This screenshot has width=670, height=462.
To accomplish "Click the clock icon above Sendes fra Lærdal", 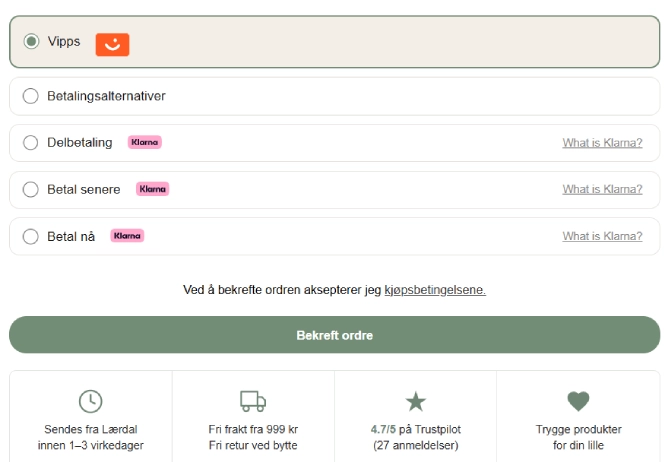I will 91,401.
